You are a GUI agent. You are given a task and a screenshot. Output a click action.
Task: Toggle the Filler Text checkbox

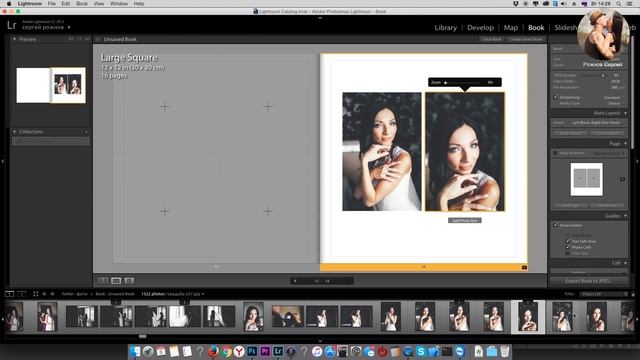tap(567, 253)
